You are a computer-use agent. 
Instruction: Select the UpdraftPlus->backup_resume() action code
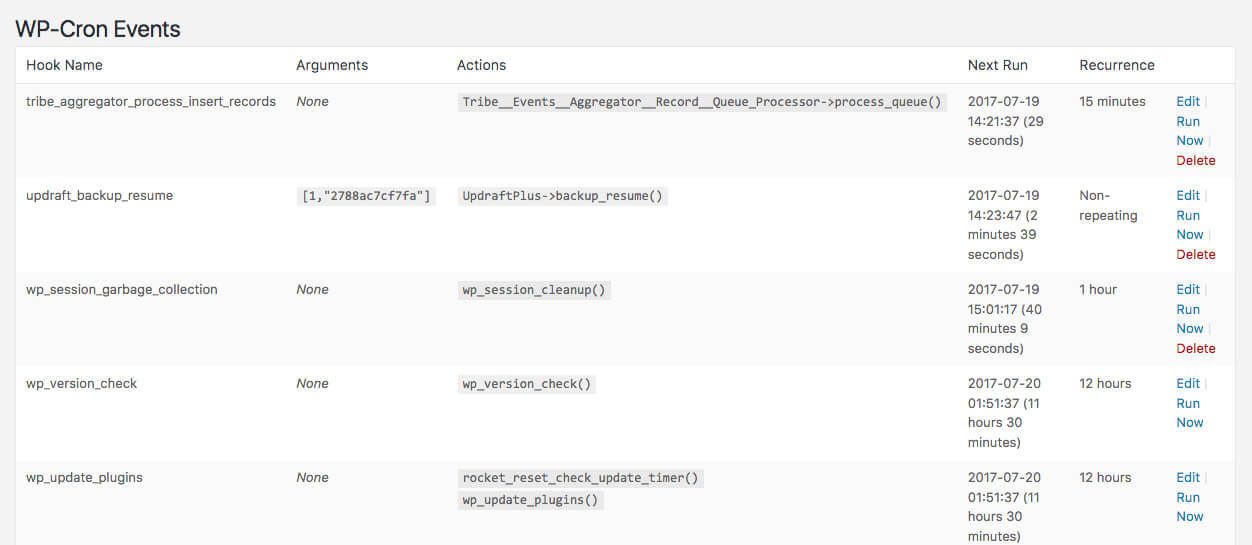click(563, 196)
